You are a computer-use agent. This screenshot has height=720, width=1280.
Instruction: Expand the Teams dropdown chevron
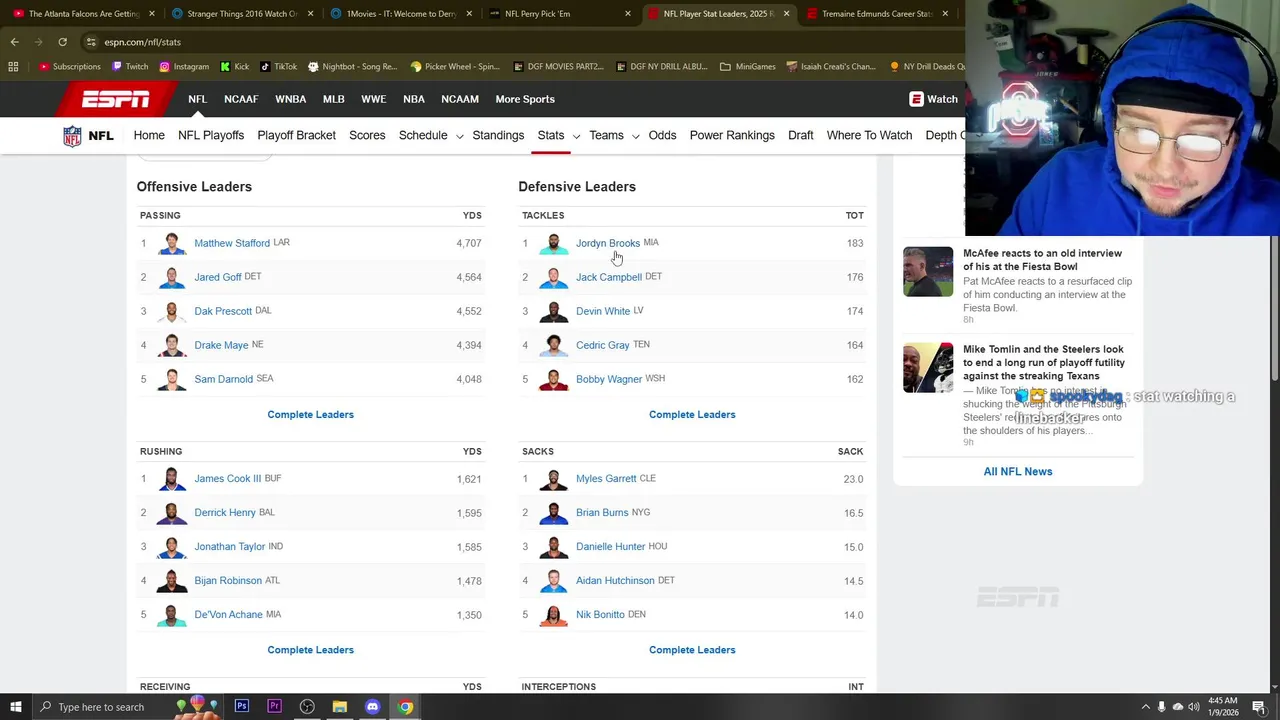(x=635, y=136)
